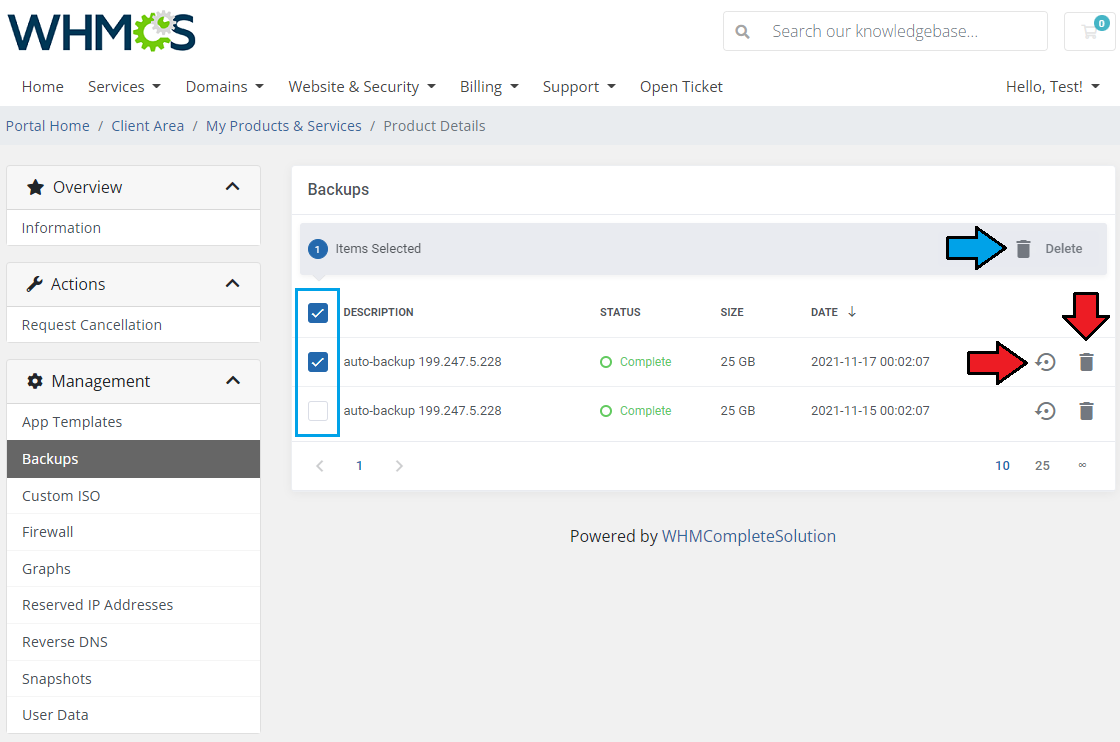Collapse the Management panel chevron
Screen dimensions: 1120x742
(x=232, y=381)
